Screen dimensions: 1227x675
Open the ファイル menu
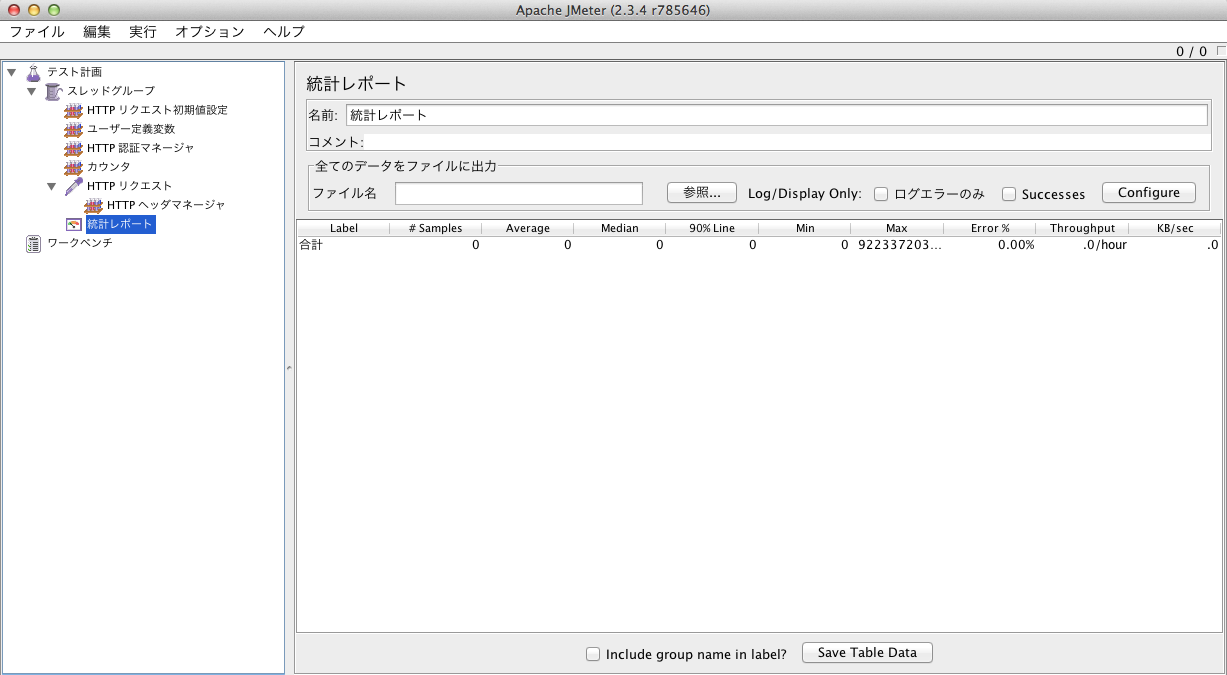[x=37, y=31]
